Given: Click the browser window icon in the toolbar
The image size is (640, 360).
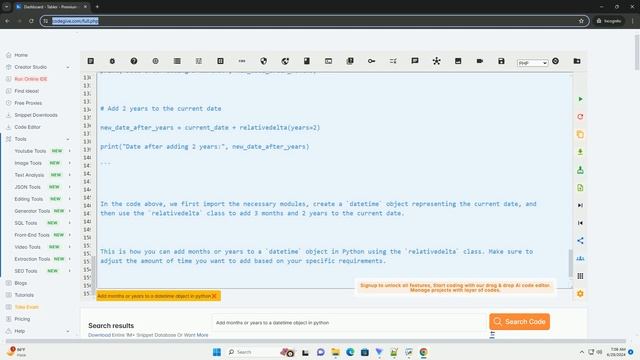Looking at the screenshot, I should (x=328, y=61).
